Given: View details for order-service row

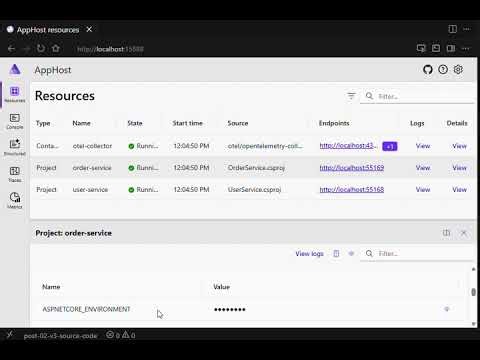Looking at the screenshot, I should pyautogui.click(x=459, y=168).
